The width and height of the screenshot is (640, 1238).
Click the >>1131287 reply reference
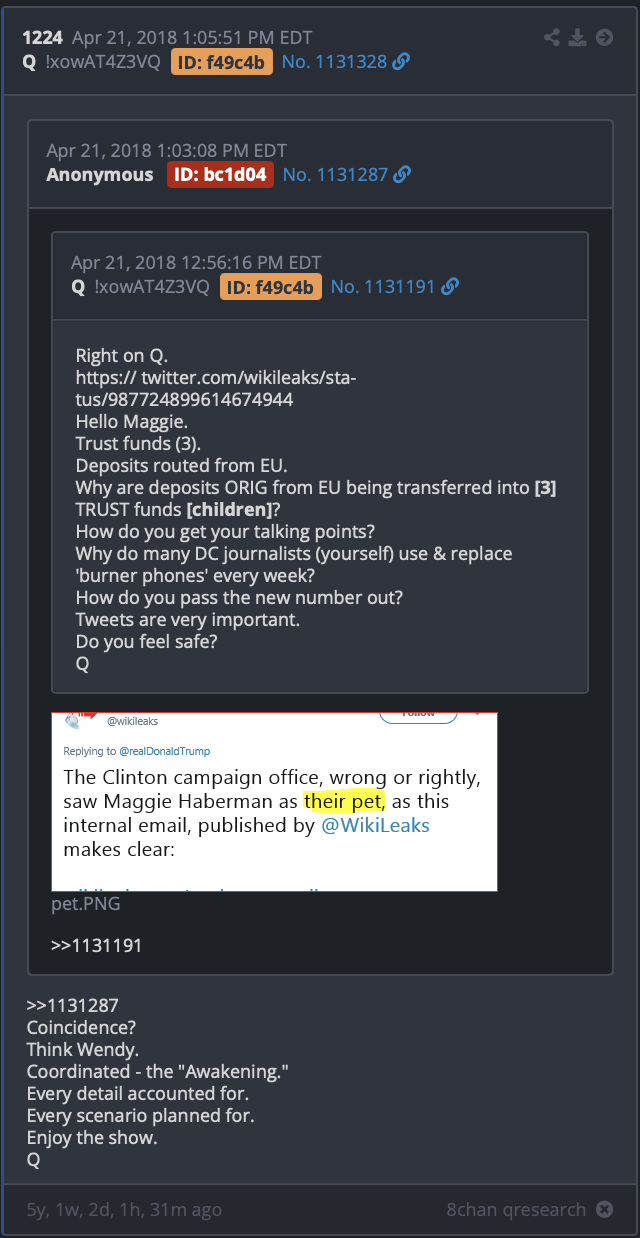coord(72,1005)
